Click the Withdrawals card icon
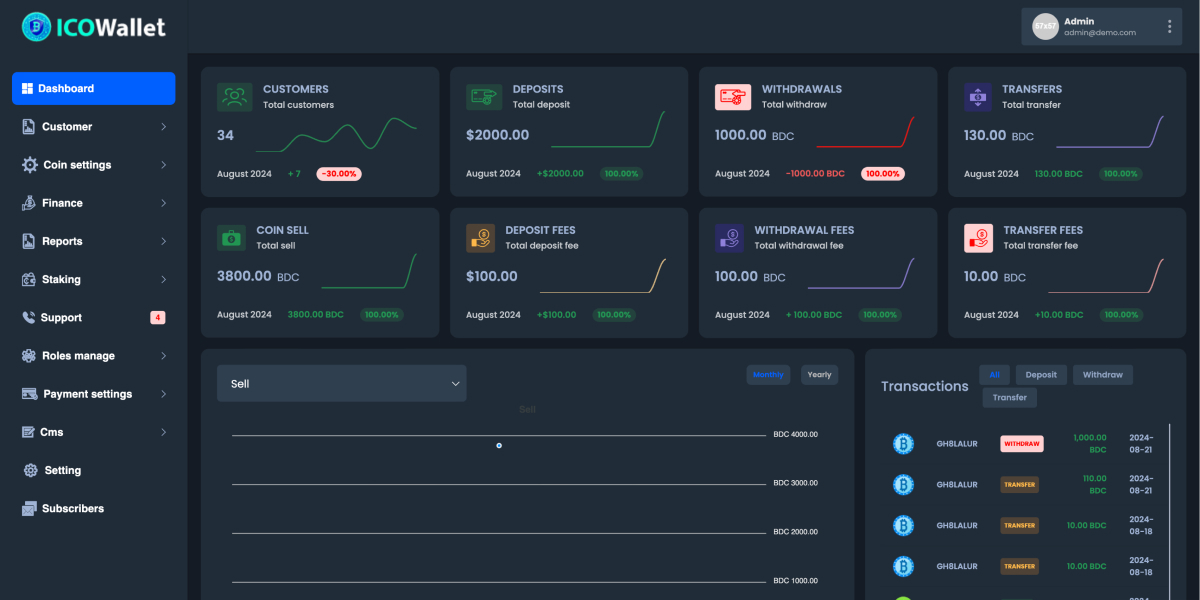The width and height of the screenshot is (1200, 600). click(731, 96)
